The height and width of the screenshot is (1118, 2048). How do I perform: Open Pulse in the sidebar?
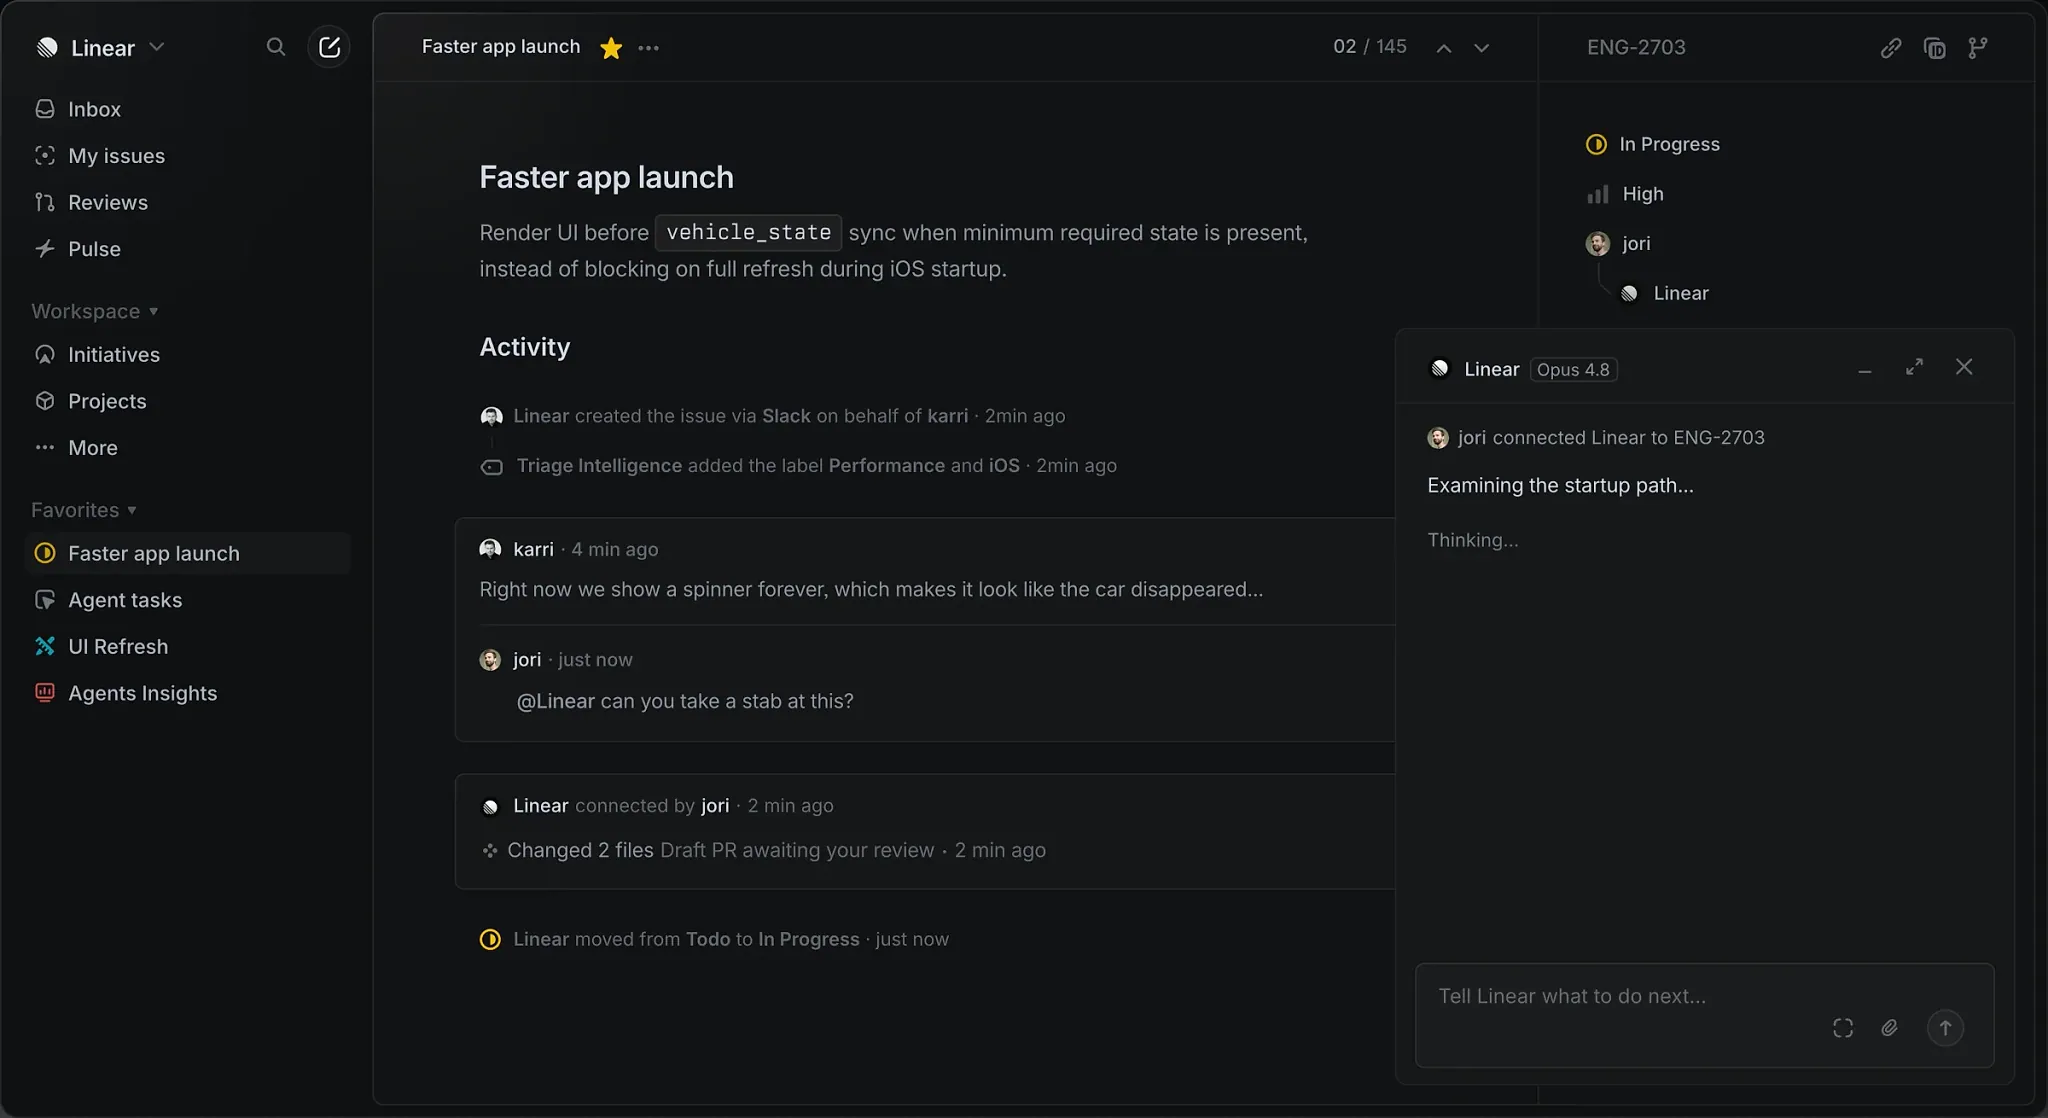tap(189, 249)
